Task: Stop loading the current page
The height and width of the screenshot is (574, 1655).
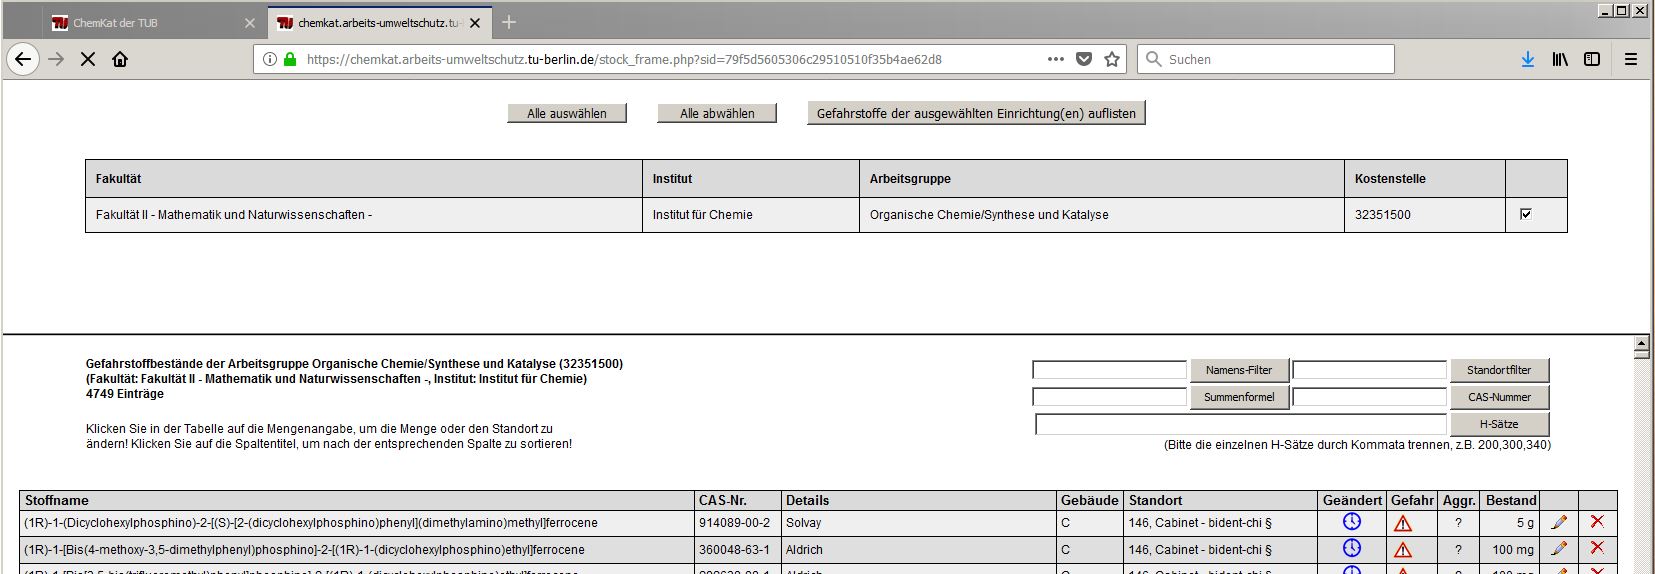Action: [x=88, y=59]
